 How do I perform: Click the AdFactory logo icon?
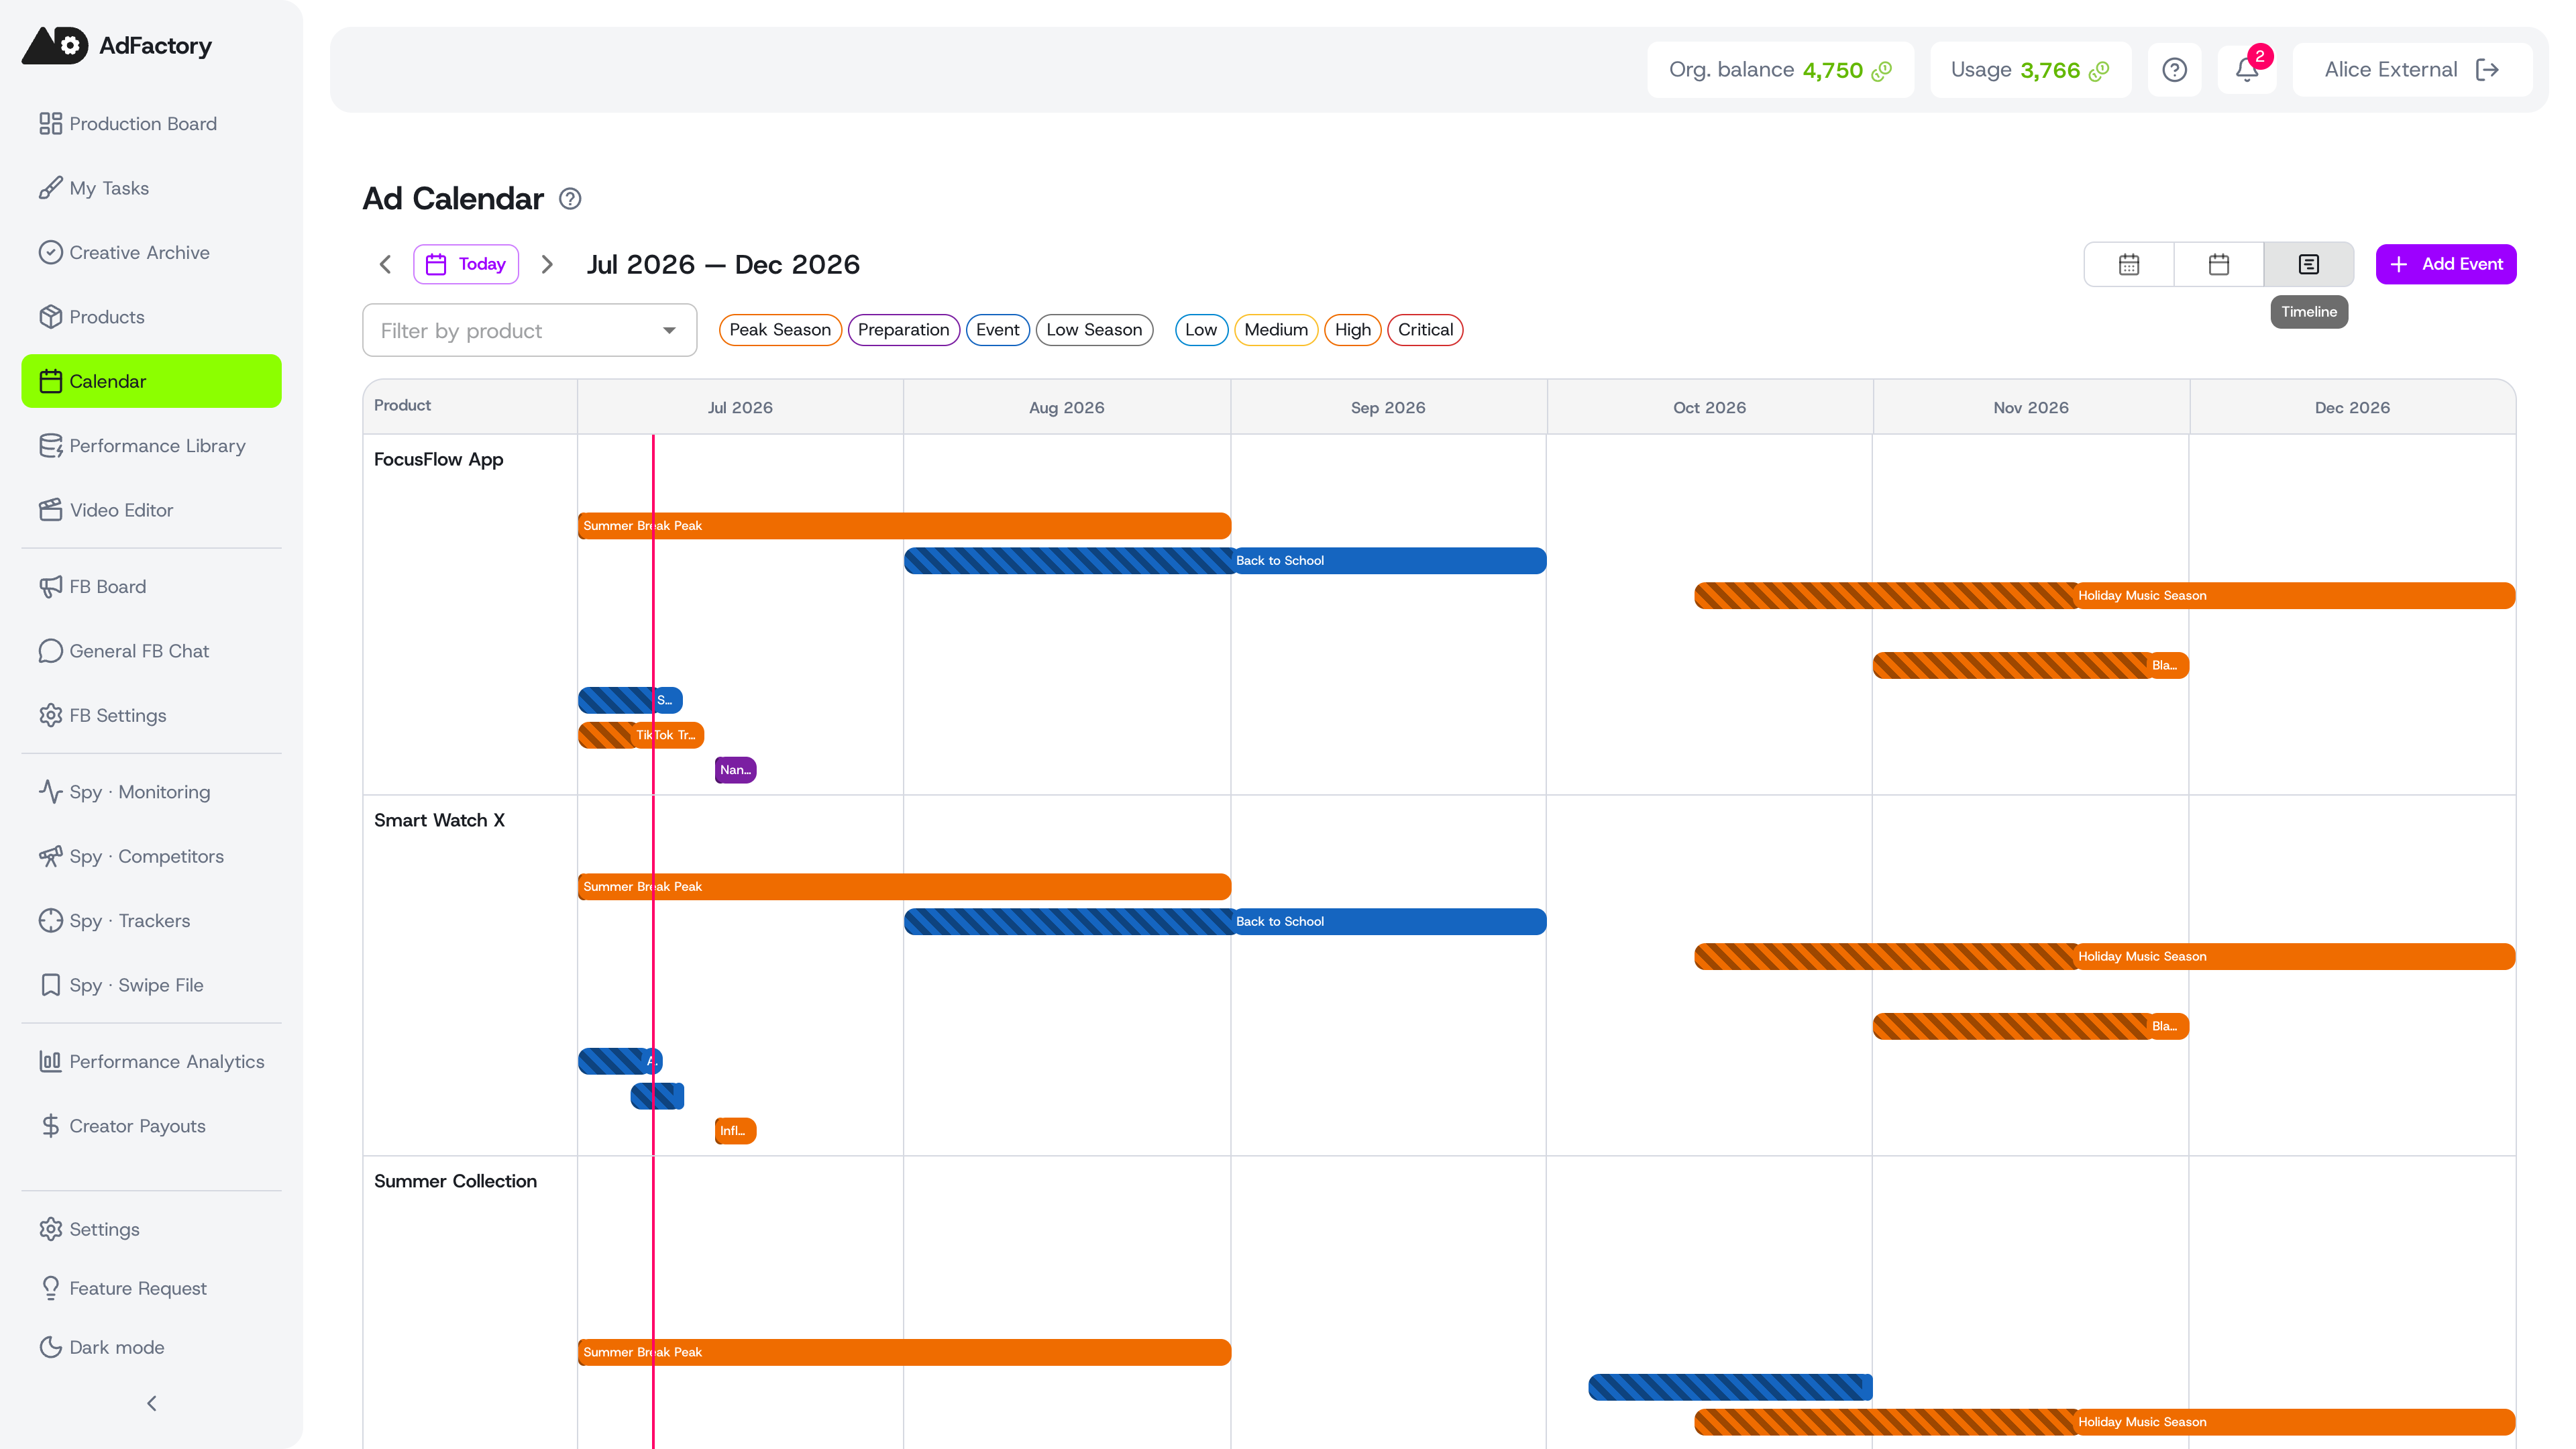(x=55, y=45)
